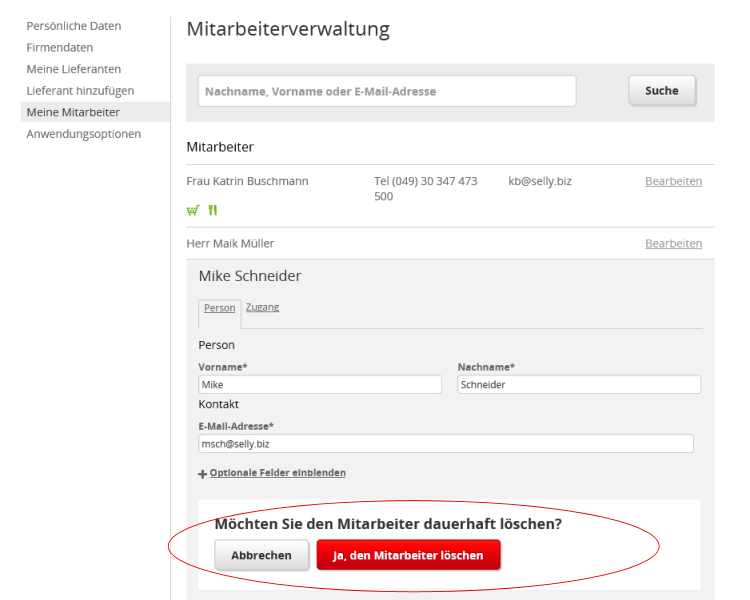Click the Kontakt section label
This screenshot has height=600, width=750.
(x=219, y=404)
